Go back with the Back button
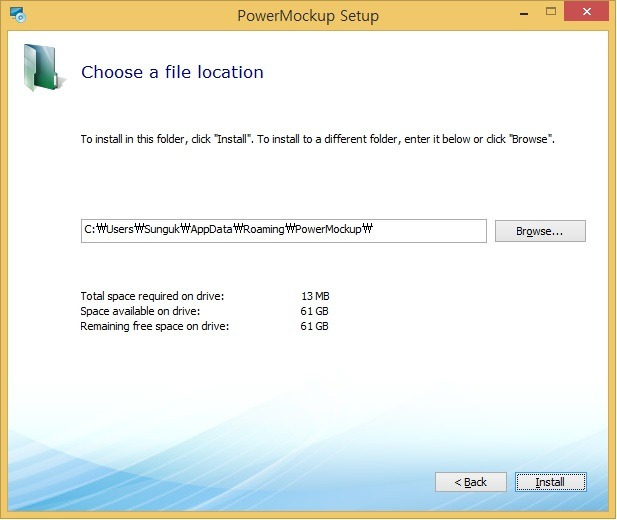 471,482
